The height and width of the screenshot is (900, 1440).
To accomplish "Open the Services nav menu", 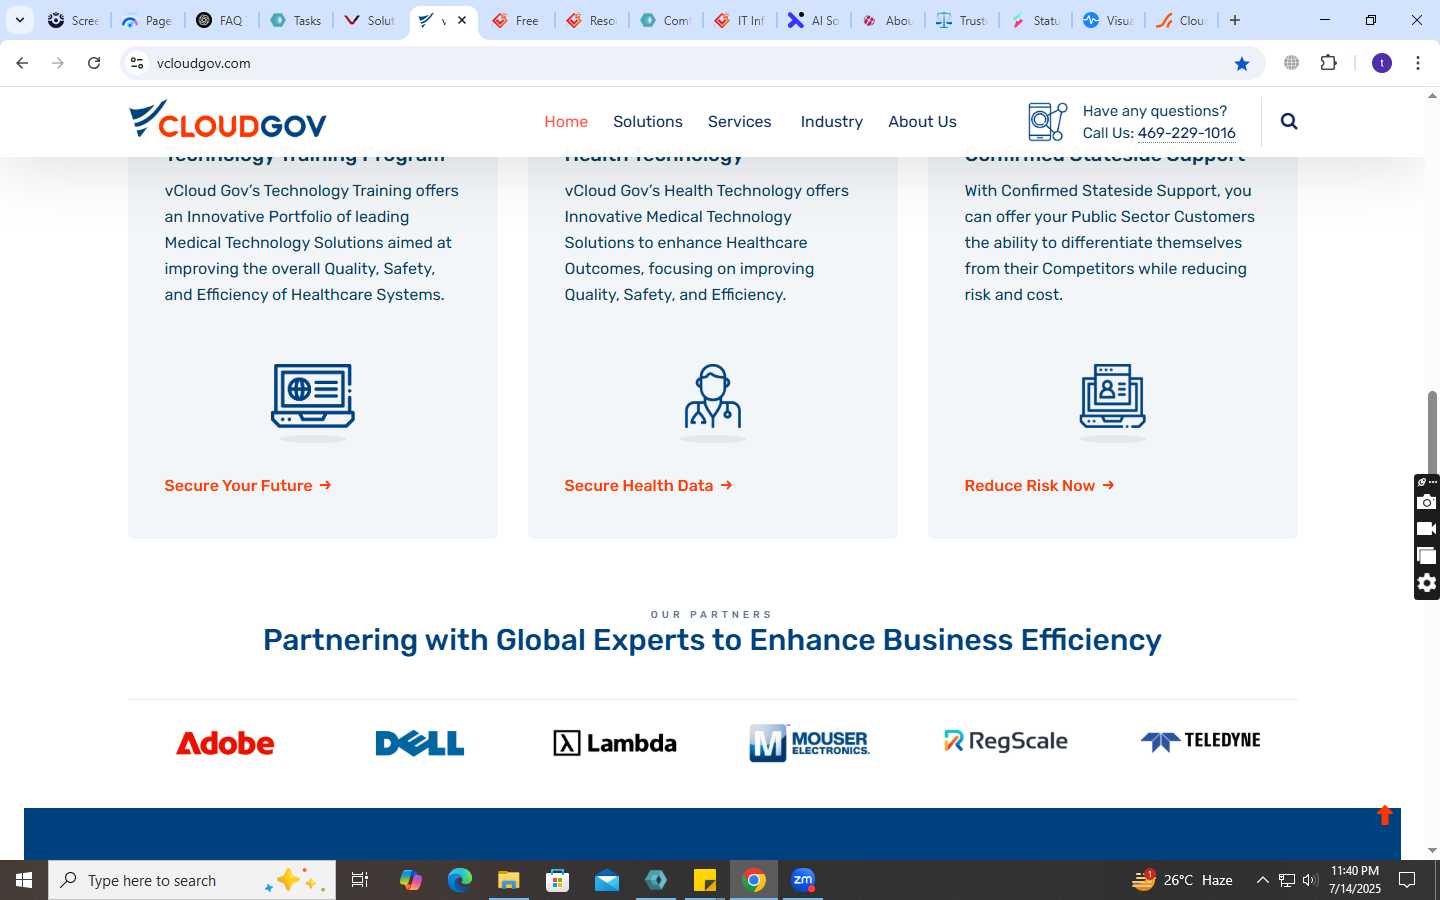I will 740,121.
